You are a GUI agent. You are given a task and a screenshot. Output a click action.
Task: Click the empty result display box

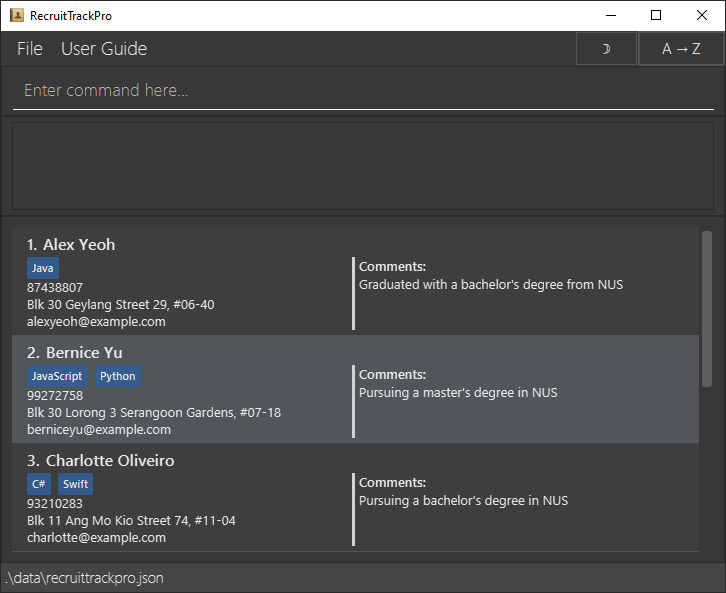(363, 166)
